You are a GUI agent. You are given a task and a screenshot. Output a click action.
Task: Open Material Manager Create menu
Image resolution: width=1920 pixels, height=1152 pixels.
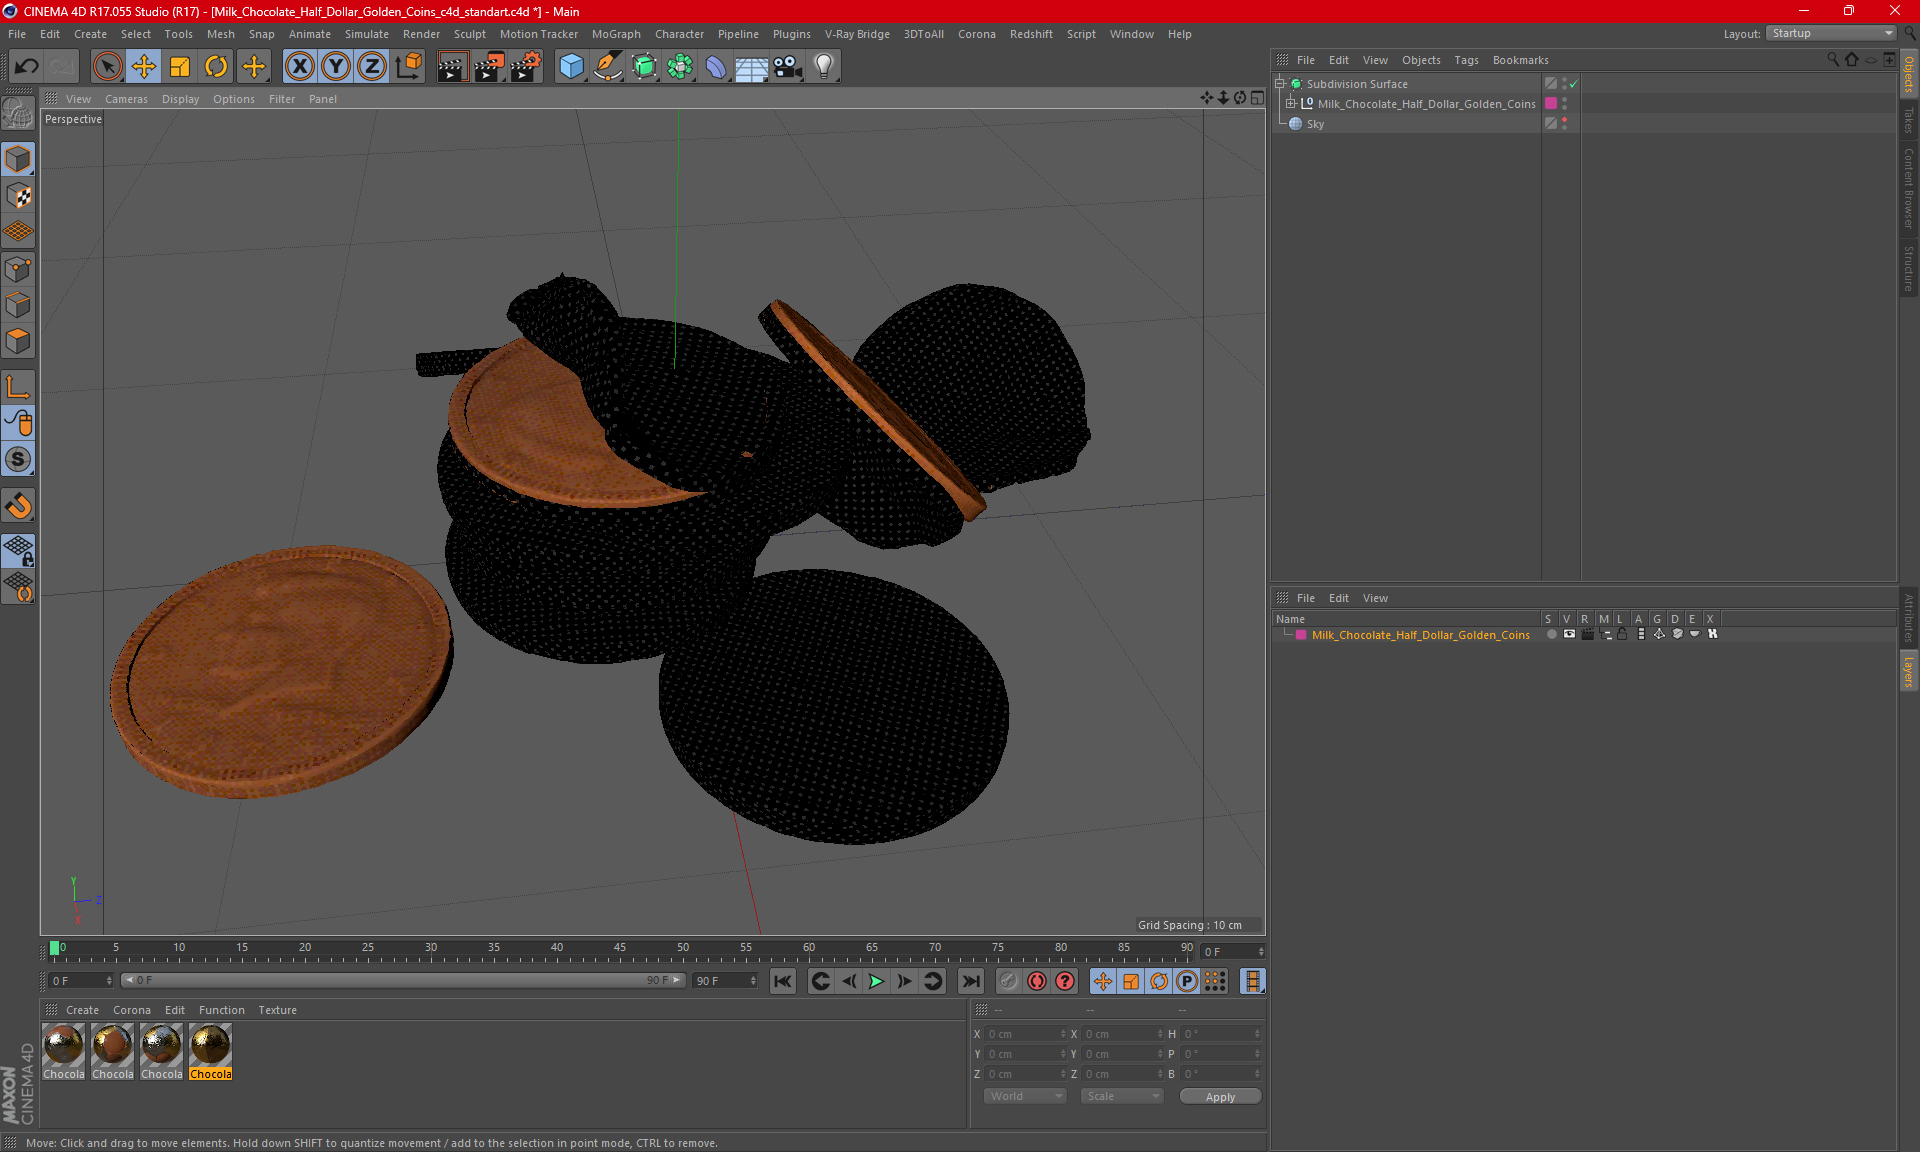(82, 1010)
